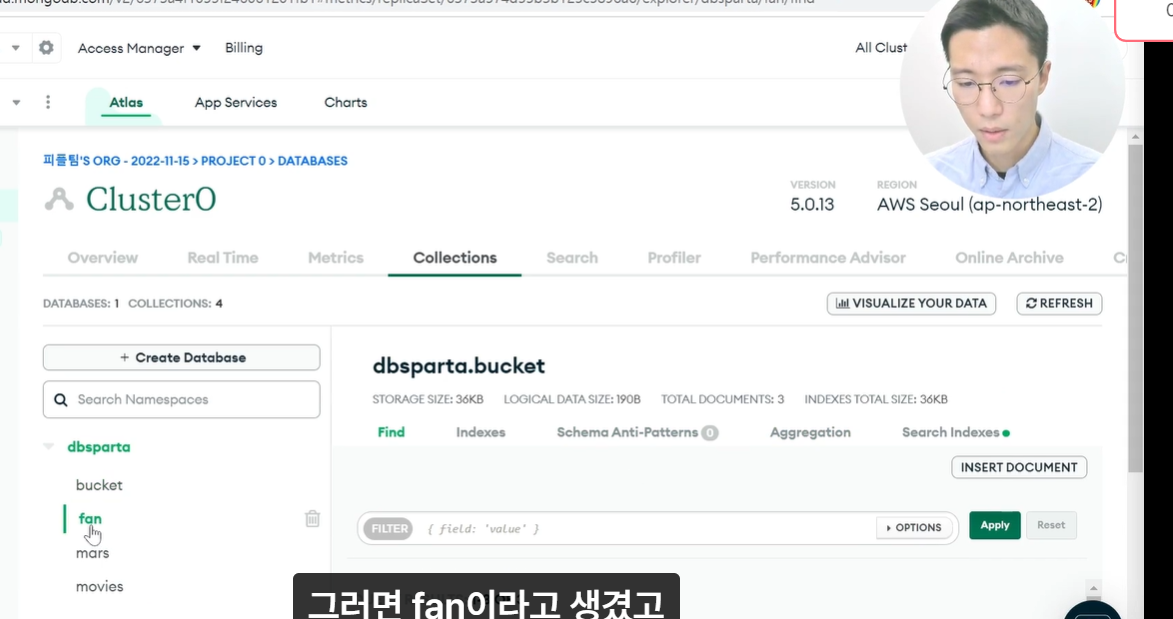This screenshot has width=1173, height=619.
Task: Click the REFRESH button
Action: coord(1059,303)
